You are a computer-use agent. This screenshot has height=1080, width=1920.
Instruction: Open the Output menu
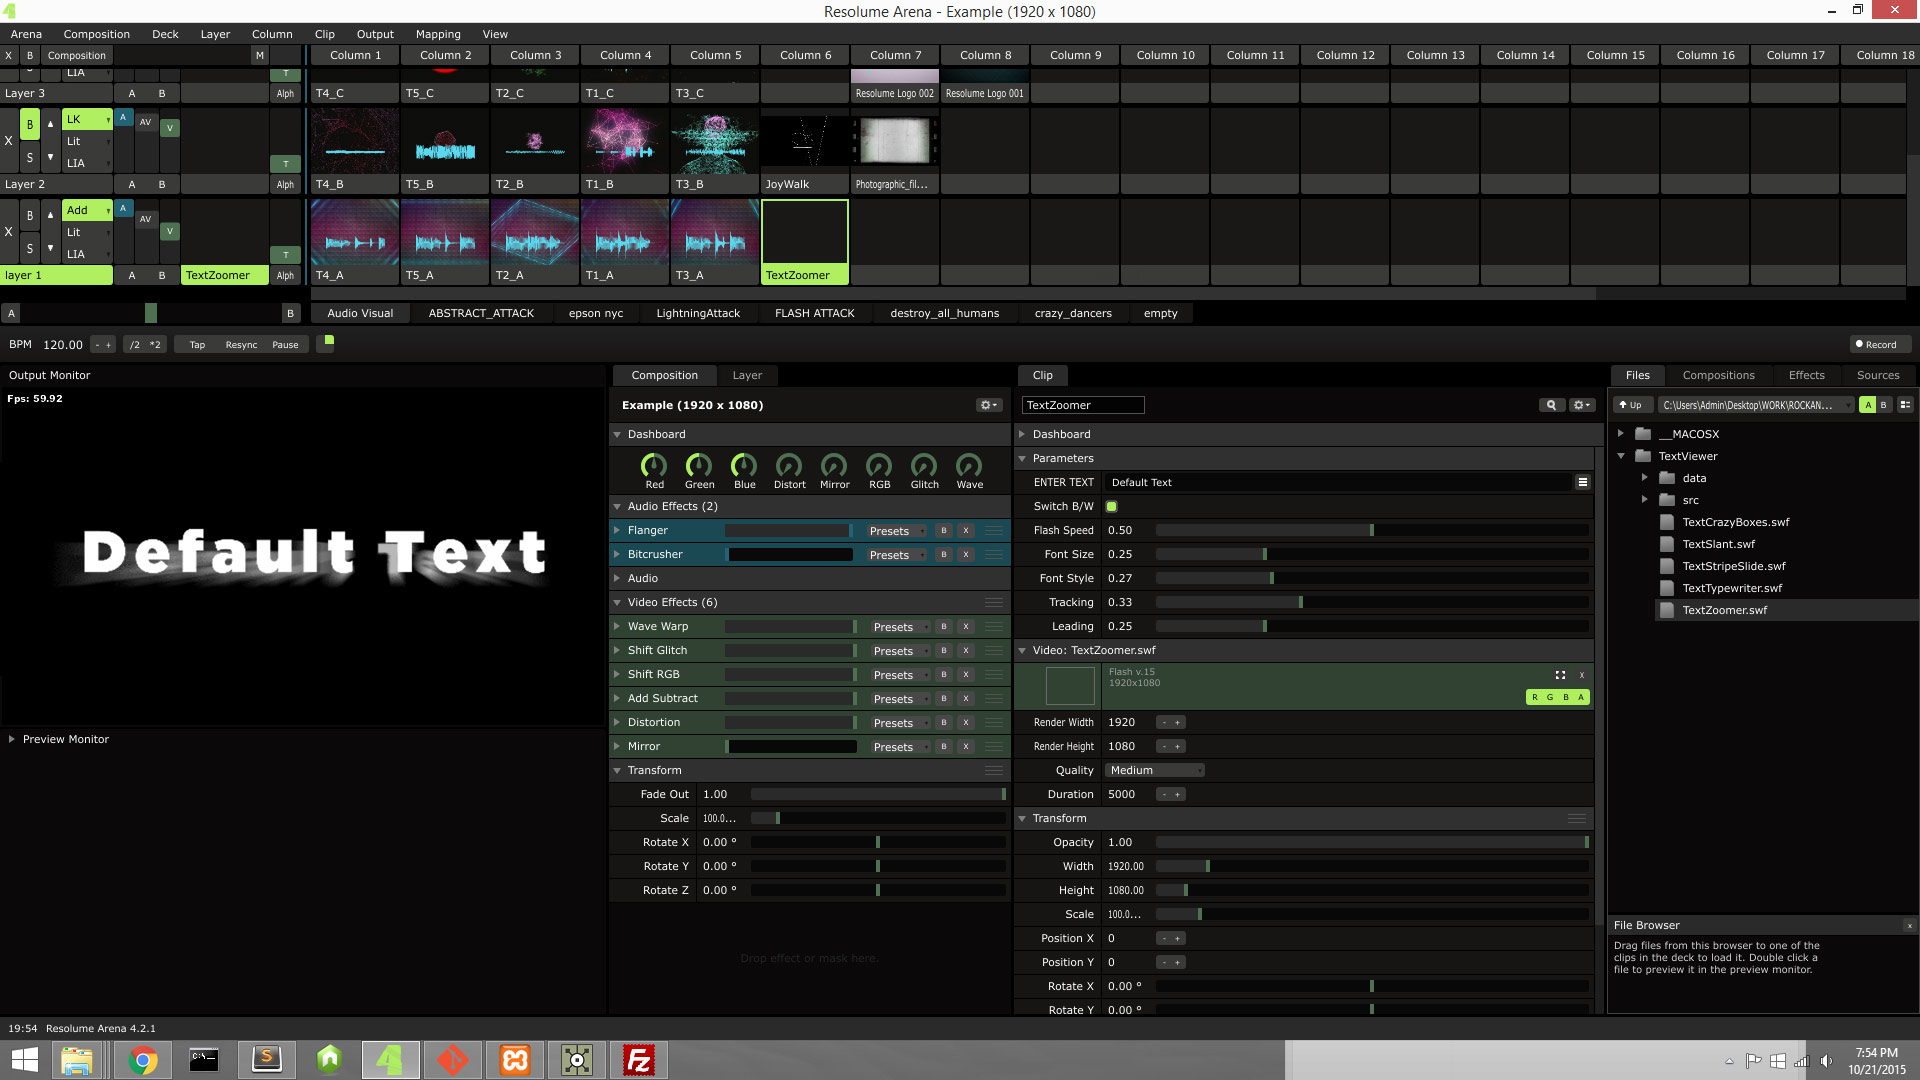[x=375, y=33]
